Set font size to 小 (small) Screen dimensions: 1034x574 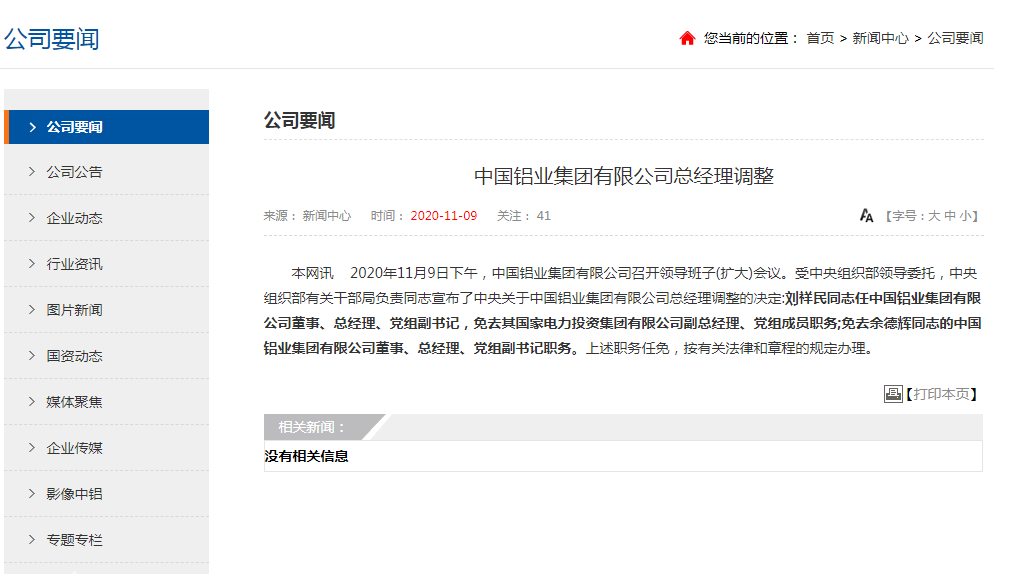[x=965, y=216]
